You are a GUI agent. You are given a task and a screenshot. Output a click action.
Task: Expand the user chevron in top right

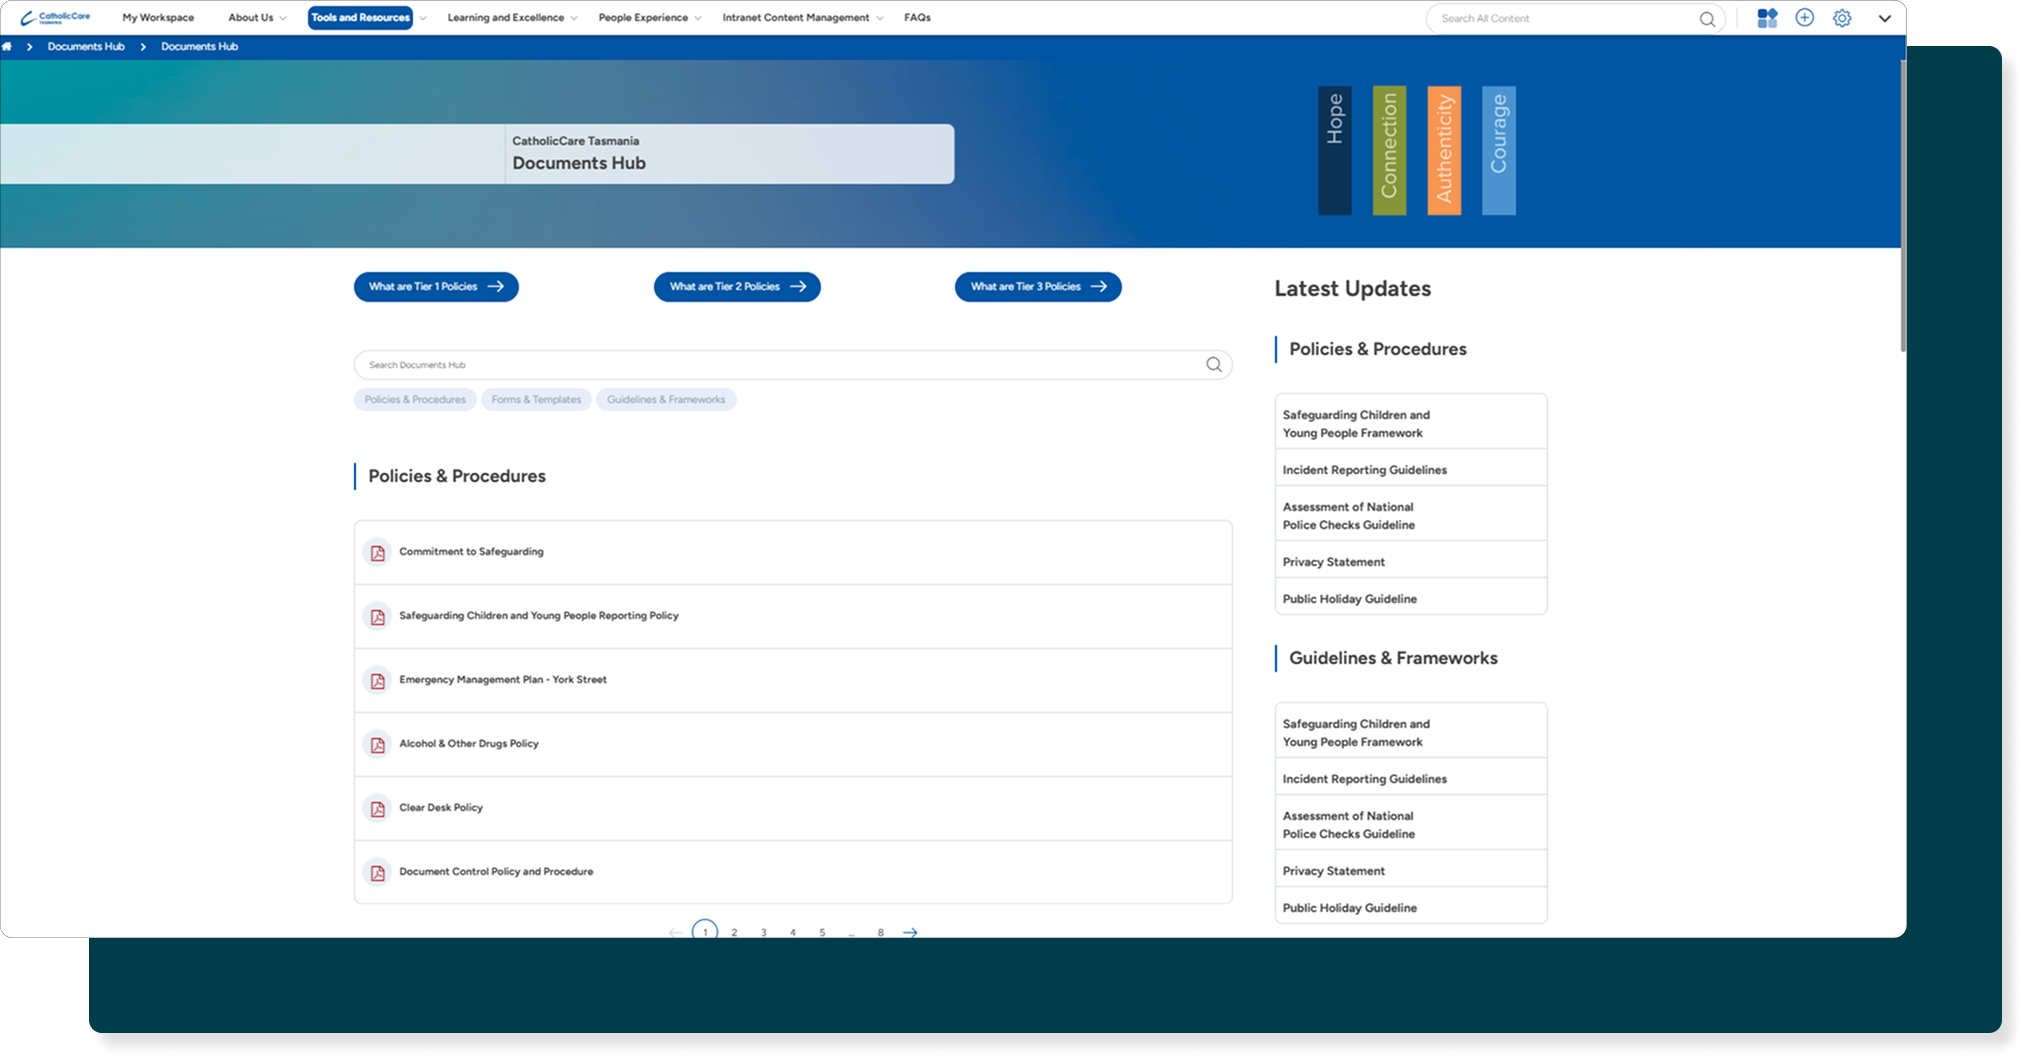pyautogui.click(x=1884, y=18)
